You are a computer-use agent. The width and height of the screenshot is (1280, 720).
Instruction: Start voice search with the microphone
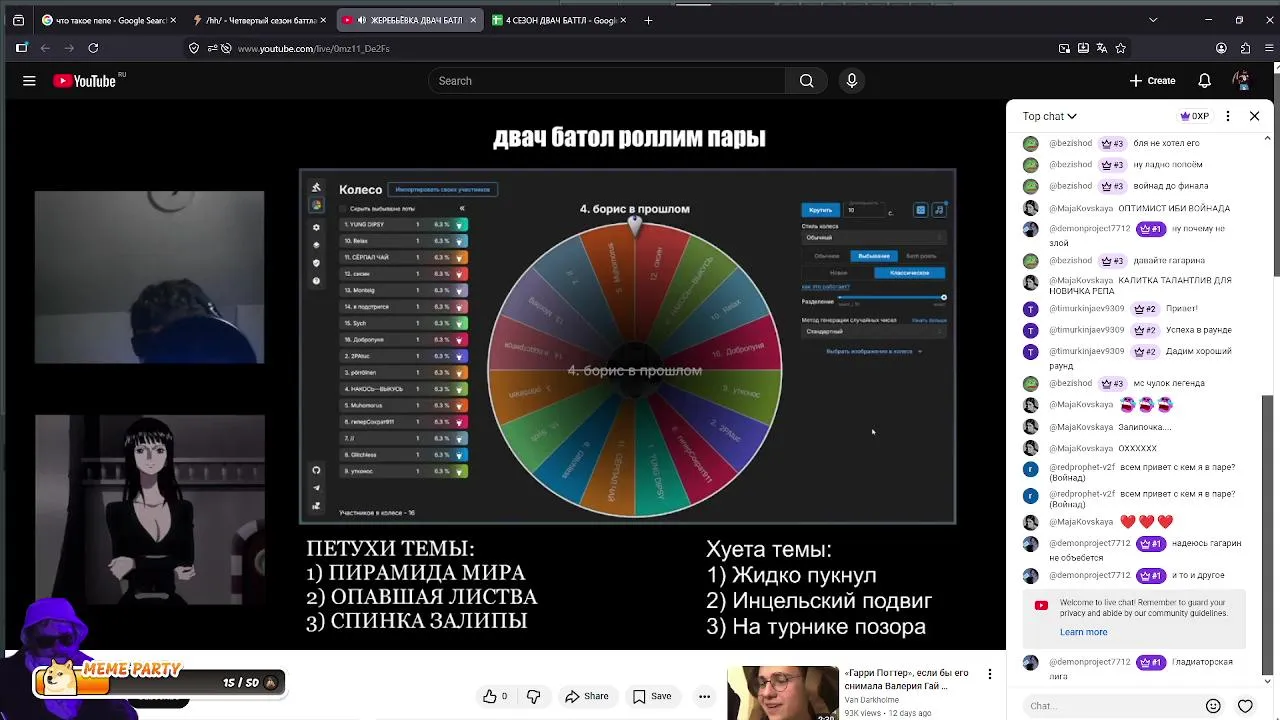851,81
